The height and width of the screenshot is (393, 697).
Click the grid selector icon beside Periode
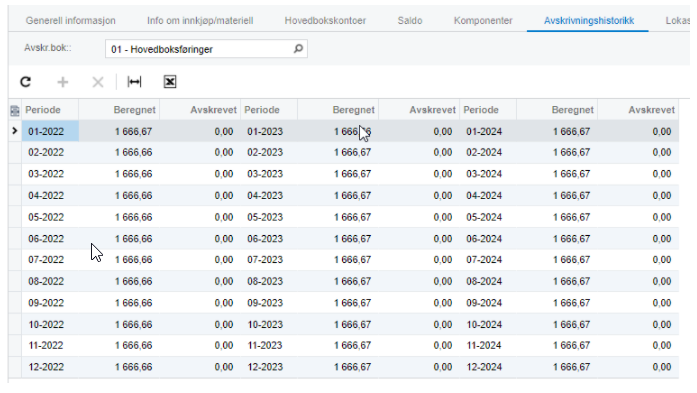pos(15,110)
